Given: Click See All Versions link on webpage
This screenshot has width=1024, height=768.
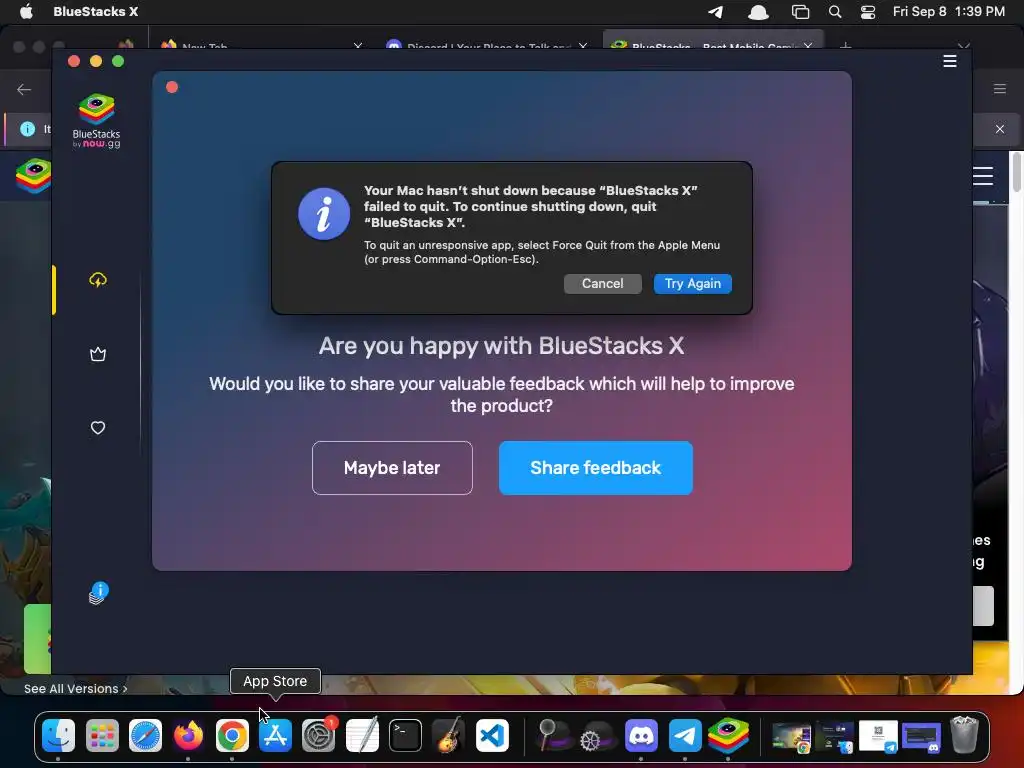Looking at the screenshot, I should point(76,688).
